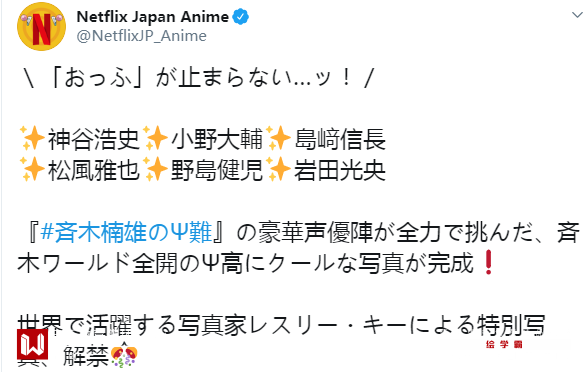Open the @NetflixJP_Anime handle link

pos(142,36)
